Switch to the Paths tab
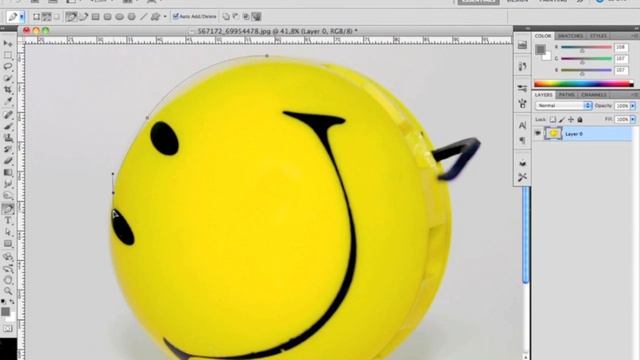Viewport: 640px width, 360px height. click(x=567, y=95)
